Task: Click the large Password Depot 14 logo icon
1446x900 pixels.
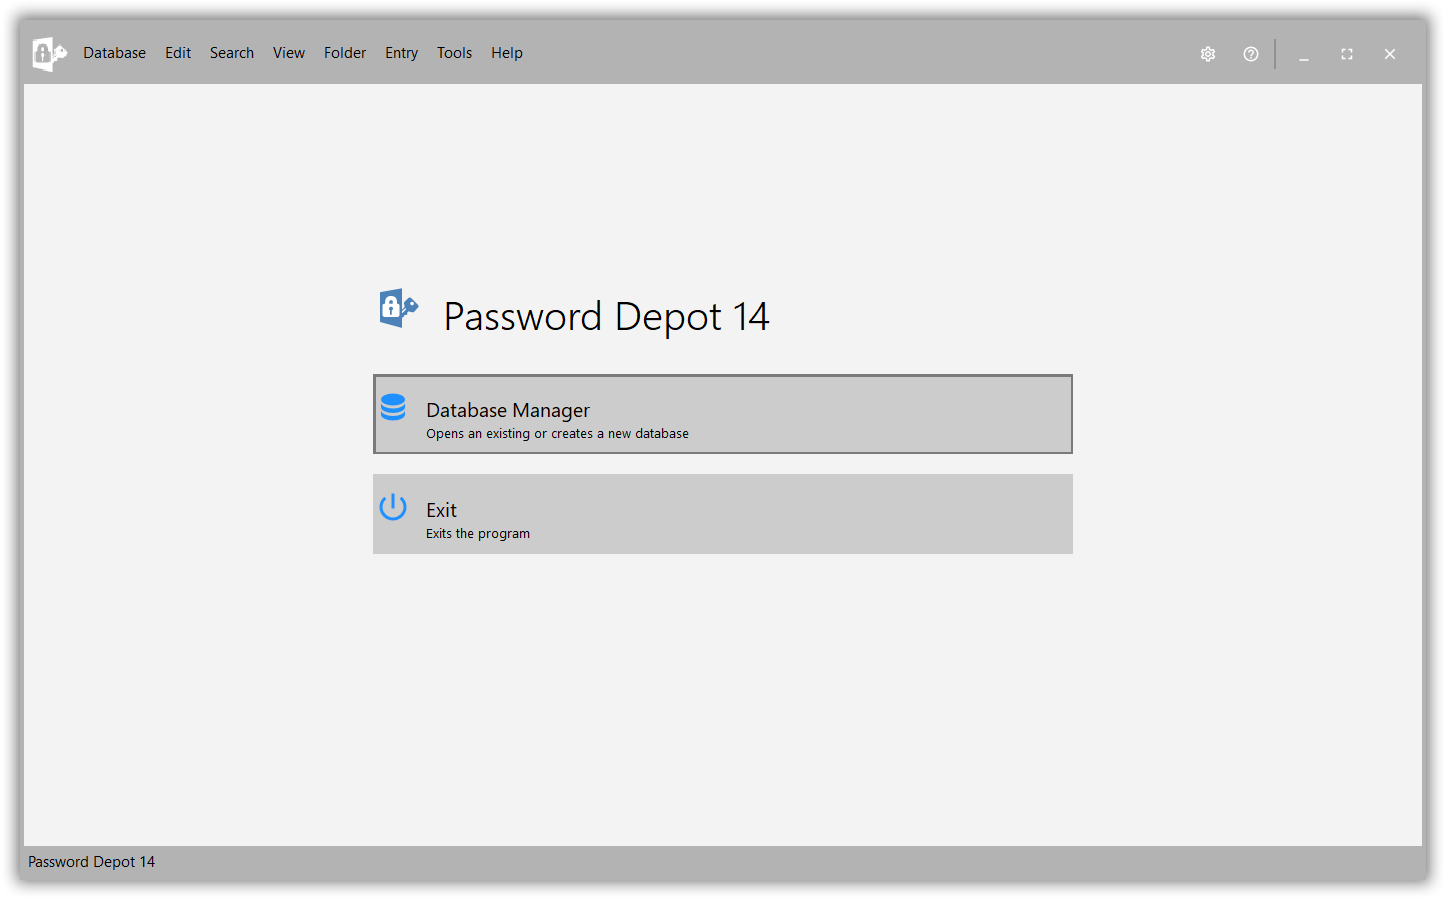Action: (399, 308)
